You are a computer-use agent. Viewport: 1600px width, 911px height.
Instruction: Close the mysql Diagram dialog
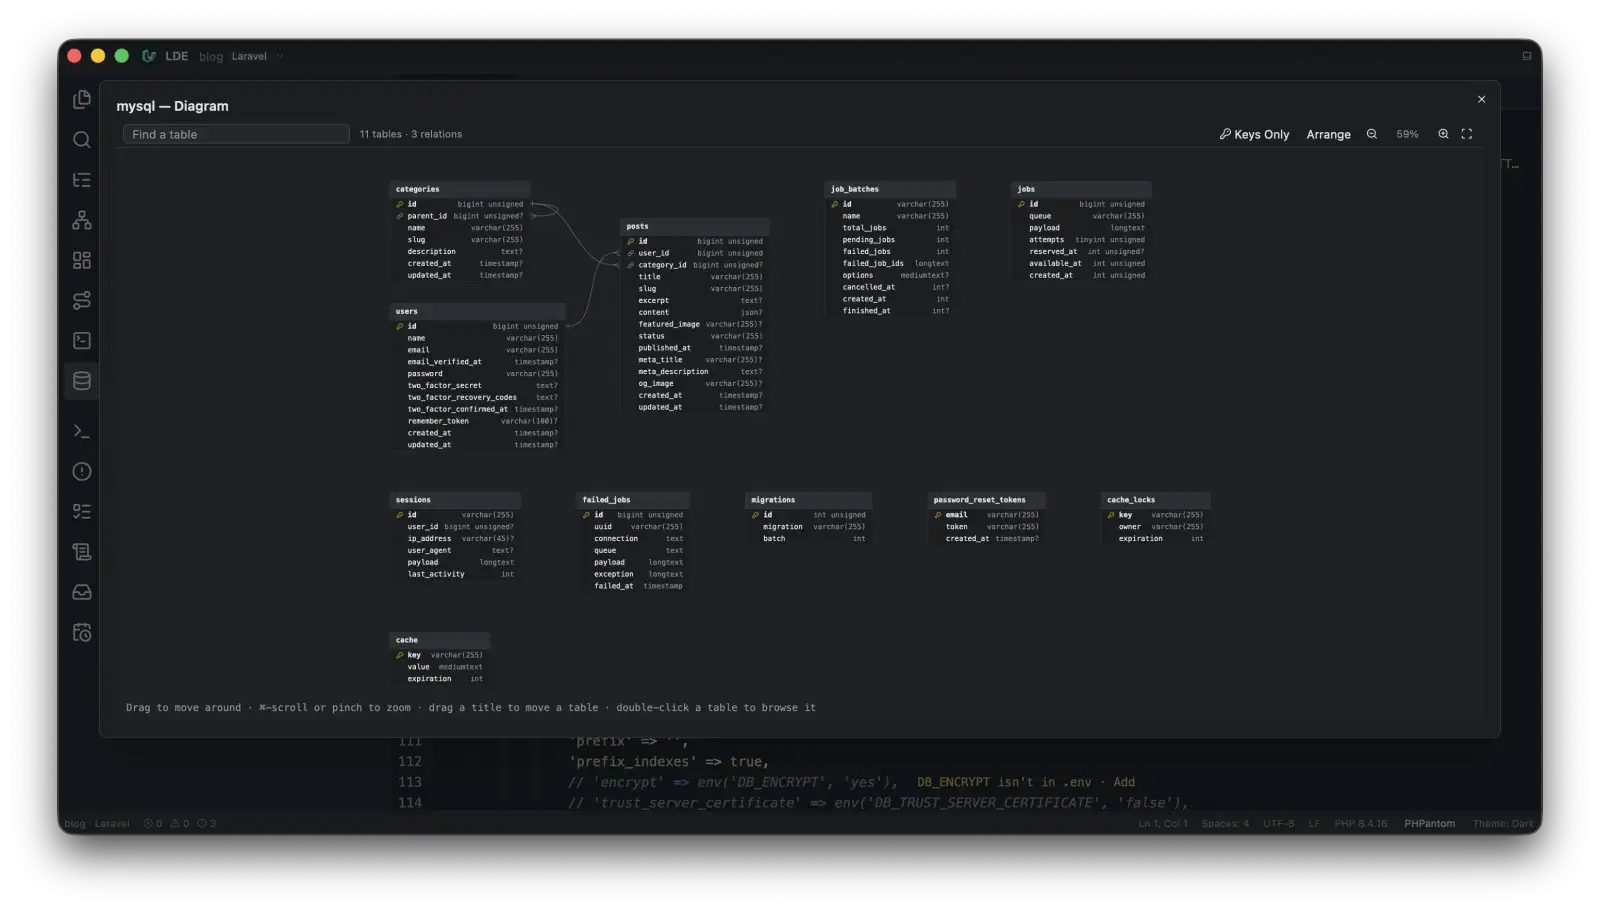click(x=1481, y=99)
